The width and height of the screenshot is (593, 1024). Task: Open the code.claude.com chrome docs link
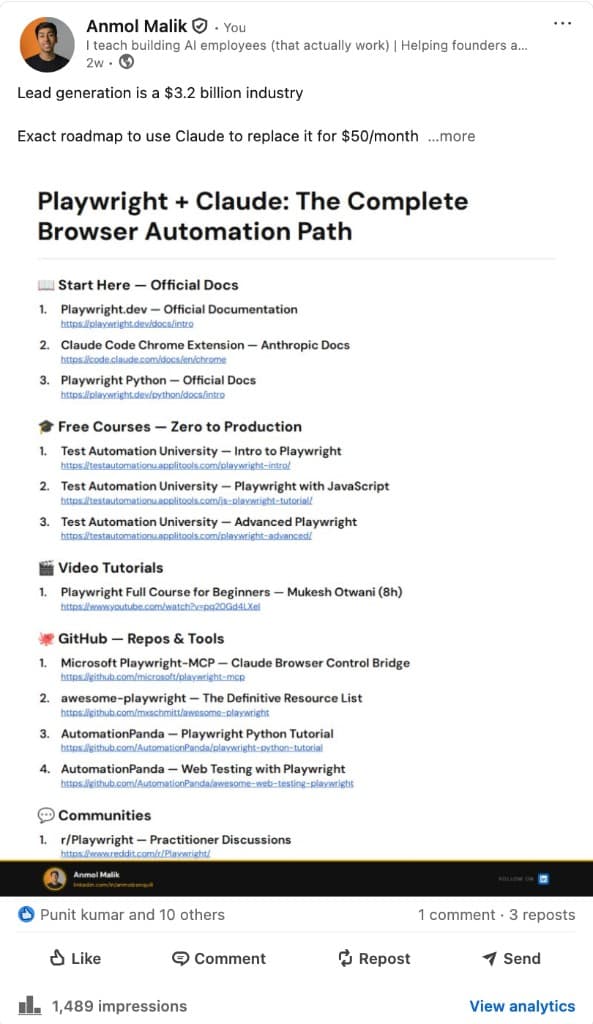pyautogui.click(x=143, y=359)
